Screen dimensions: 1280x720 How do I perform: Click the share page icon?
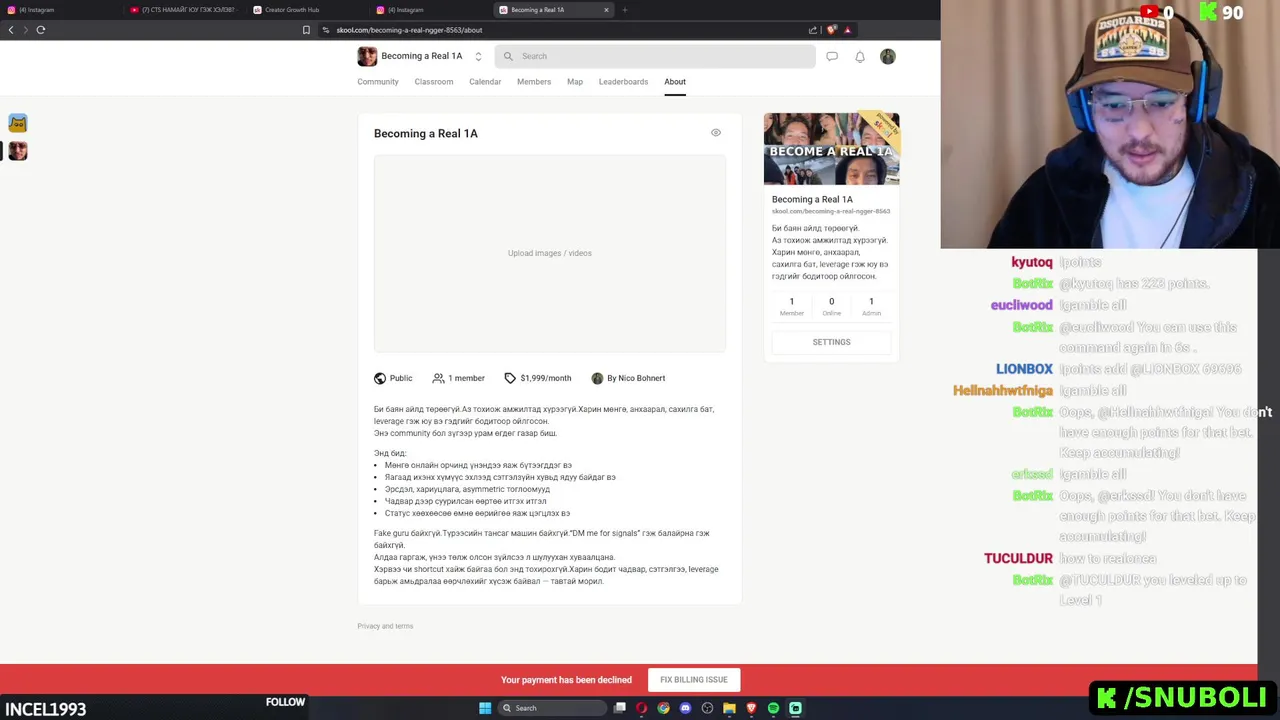tap(813, 30)
